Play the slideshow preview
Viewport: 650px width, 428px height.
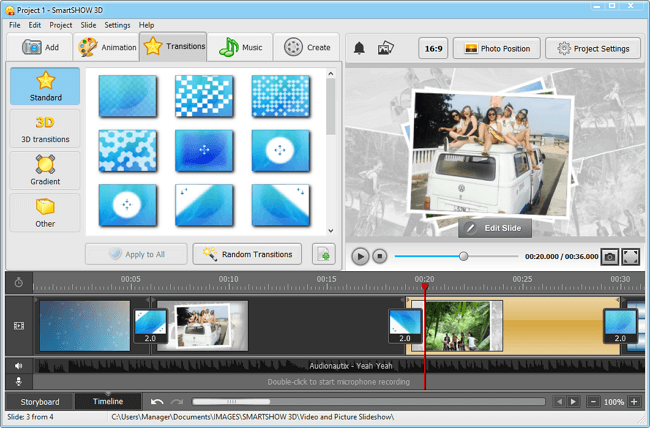coord(360,256)
